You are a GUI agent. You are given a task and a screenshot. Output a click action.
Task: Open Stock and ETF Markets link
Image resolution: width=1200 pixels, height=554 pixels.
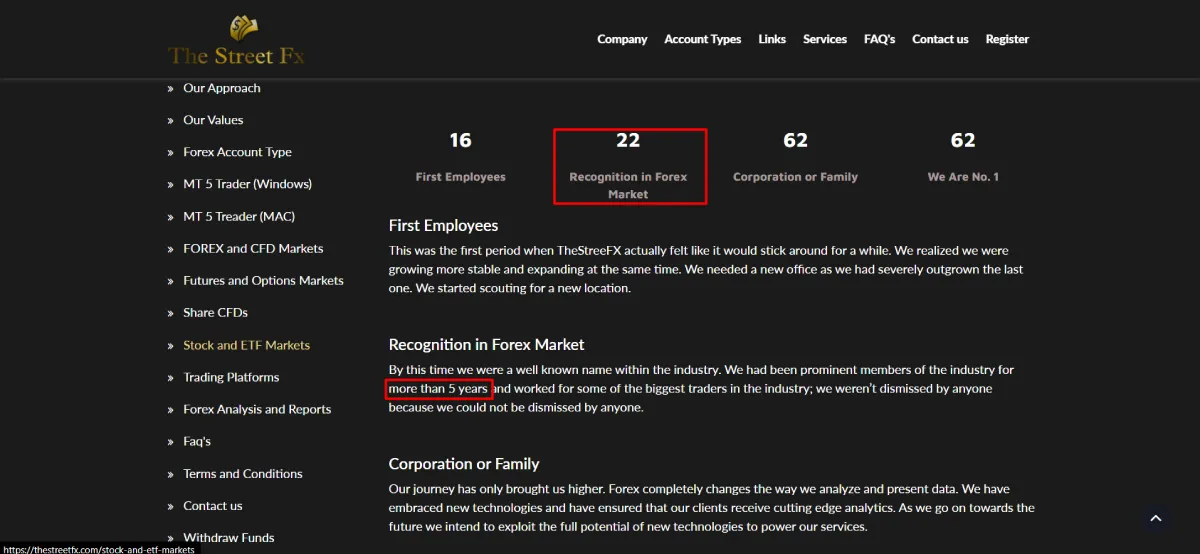(247, 345)
